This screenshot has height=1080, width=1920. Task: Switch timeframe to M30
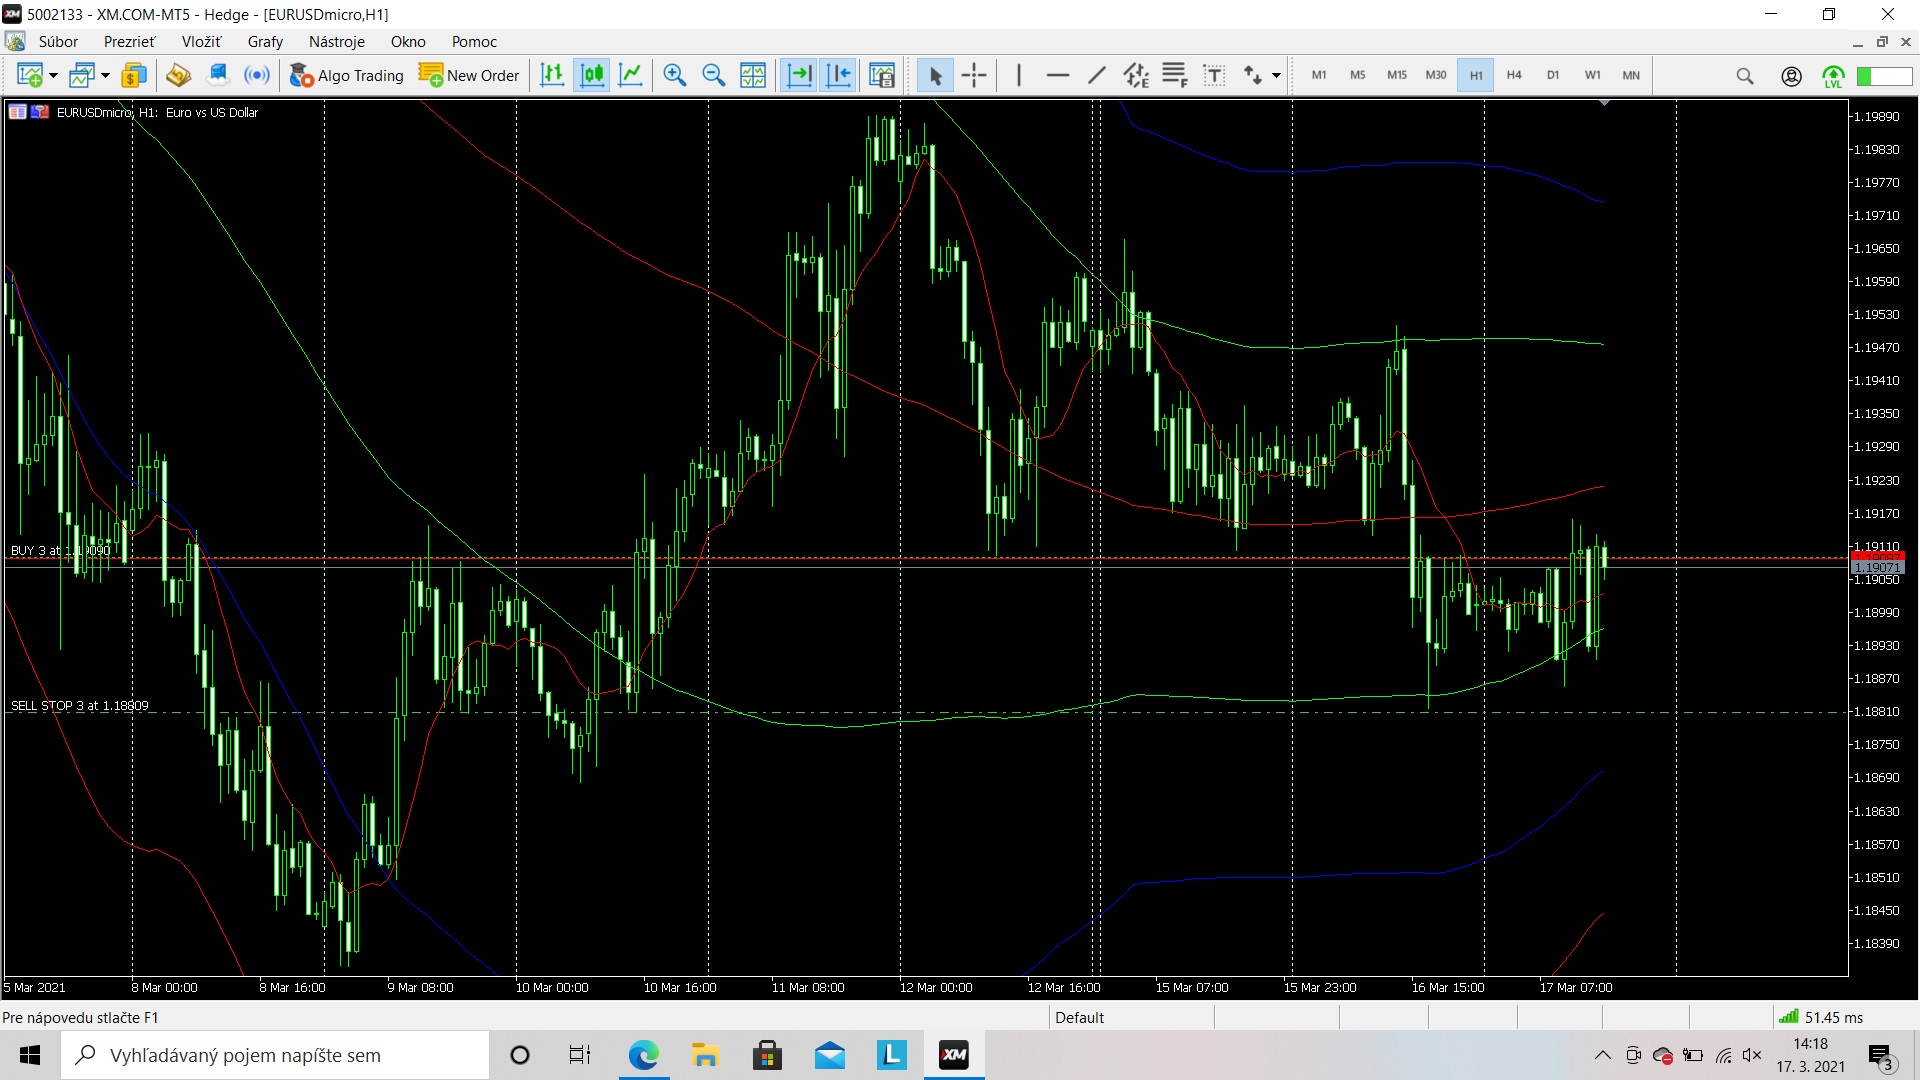1436,75
